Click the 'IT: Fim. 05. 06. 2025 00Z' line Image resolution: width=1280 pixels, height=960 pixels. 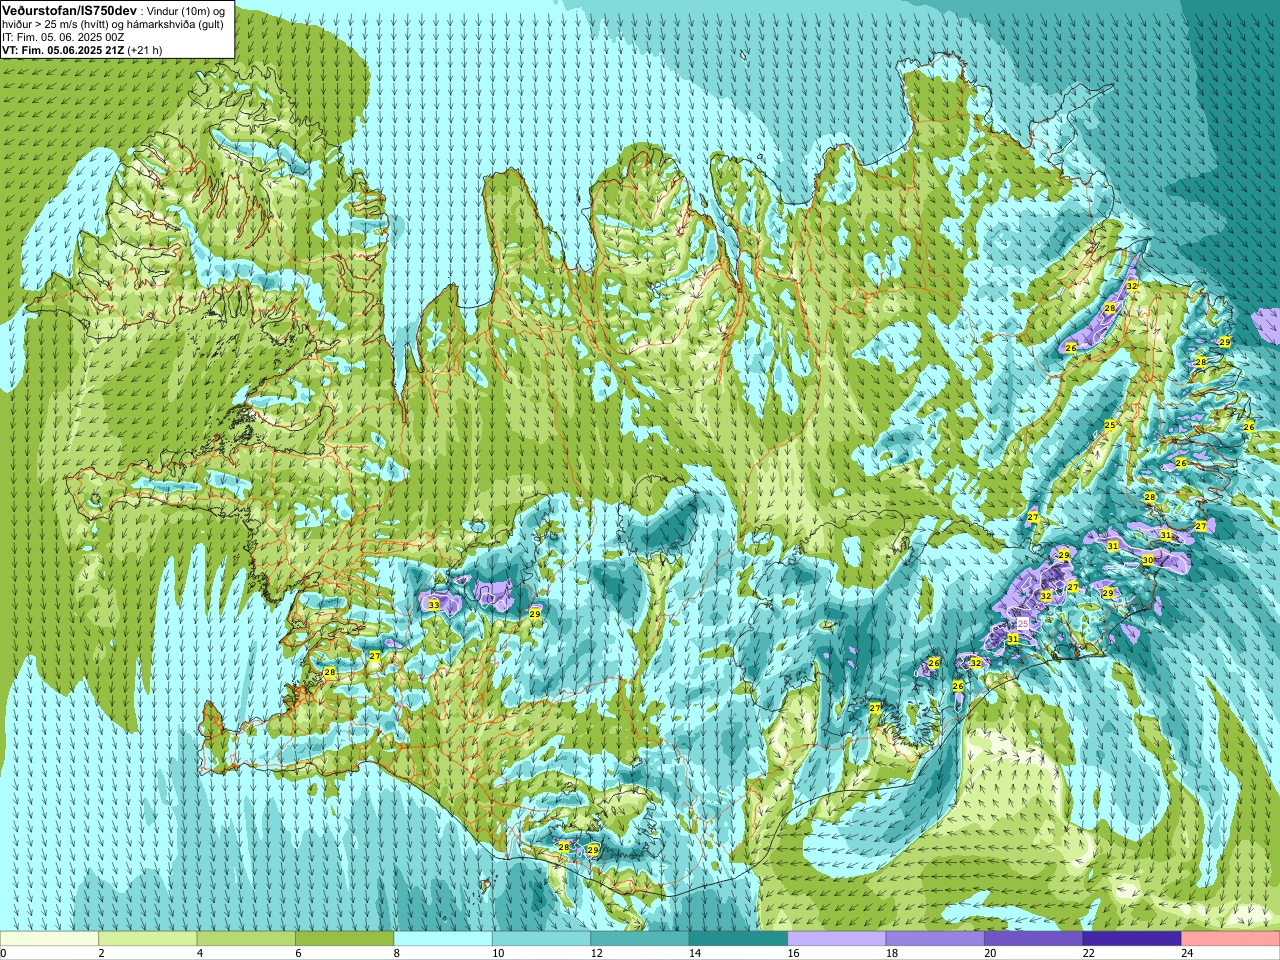coord(63,37)
